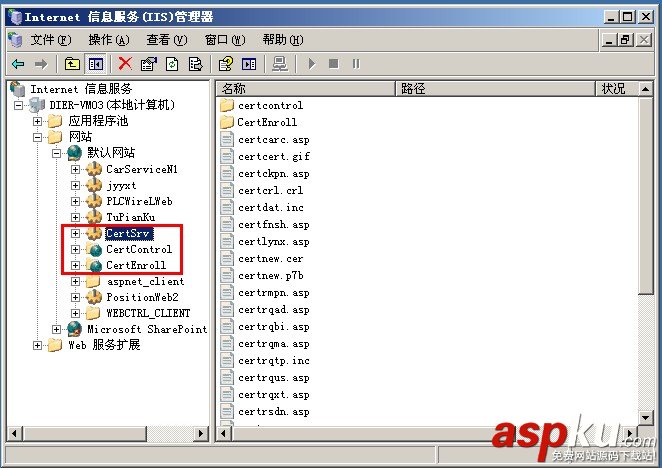This screenshot has width=662, height=468.
Task: Export list via toolbar icon
Action: [195, 64]
